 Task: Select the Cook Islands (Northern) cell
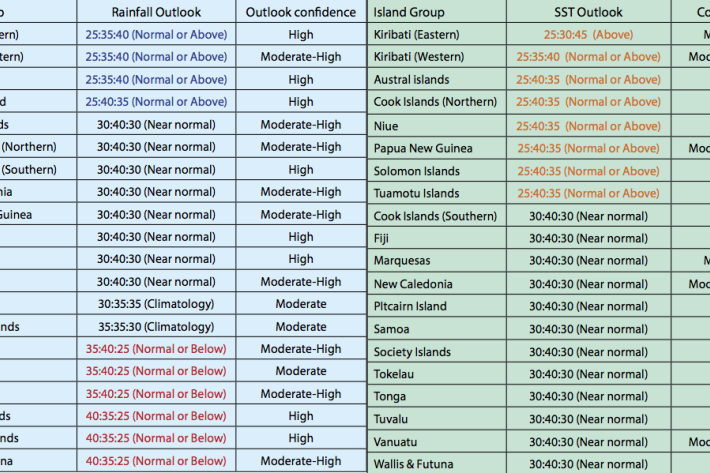(435, 102)
